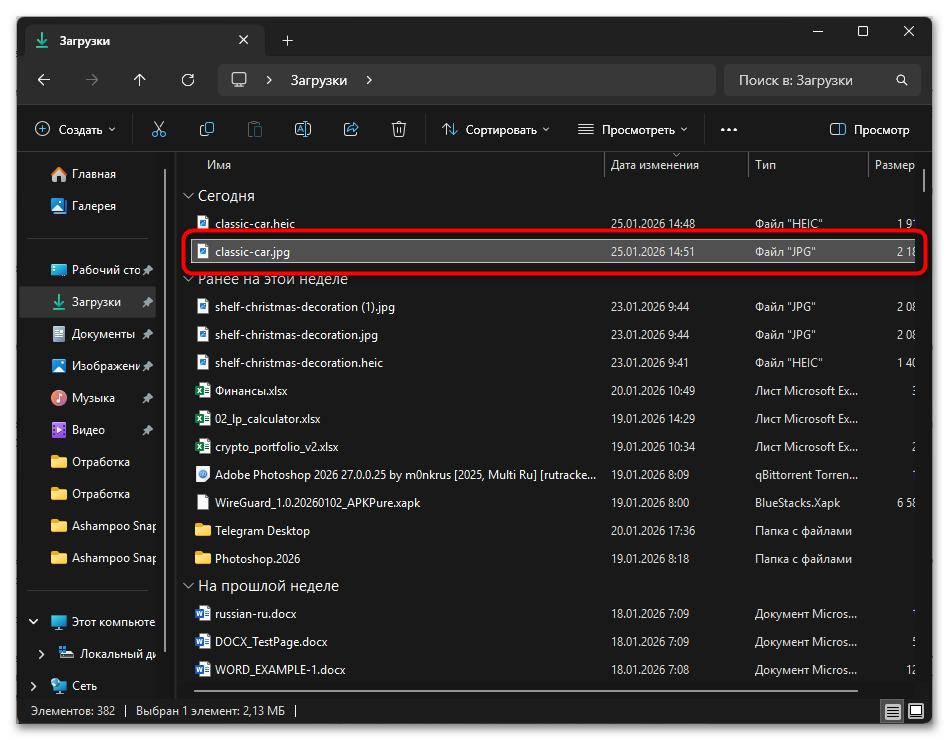Open the Создать dropdown menu
Screen dimensions: 949x740
coord(75,129)
